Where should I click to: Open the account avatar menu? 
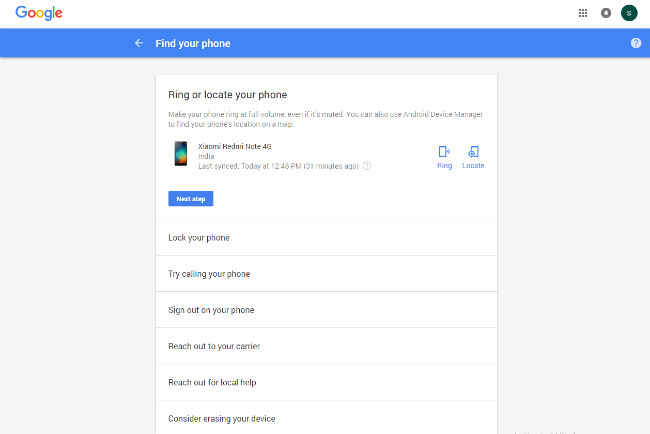(x=629, y=13)
